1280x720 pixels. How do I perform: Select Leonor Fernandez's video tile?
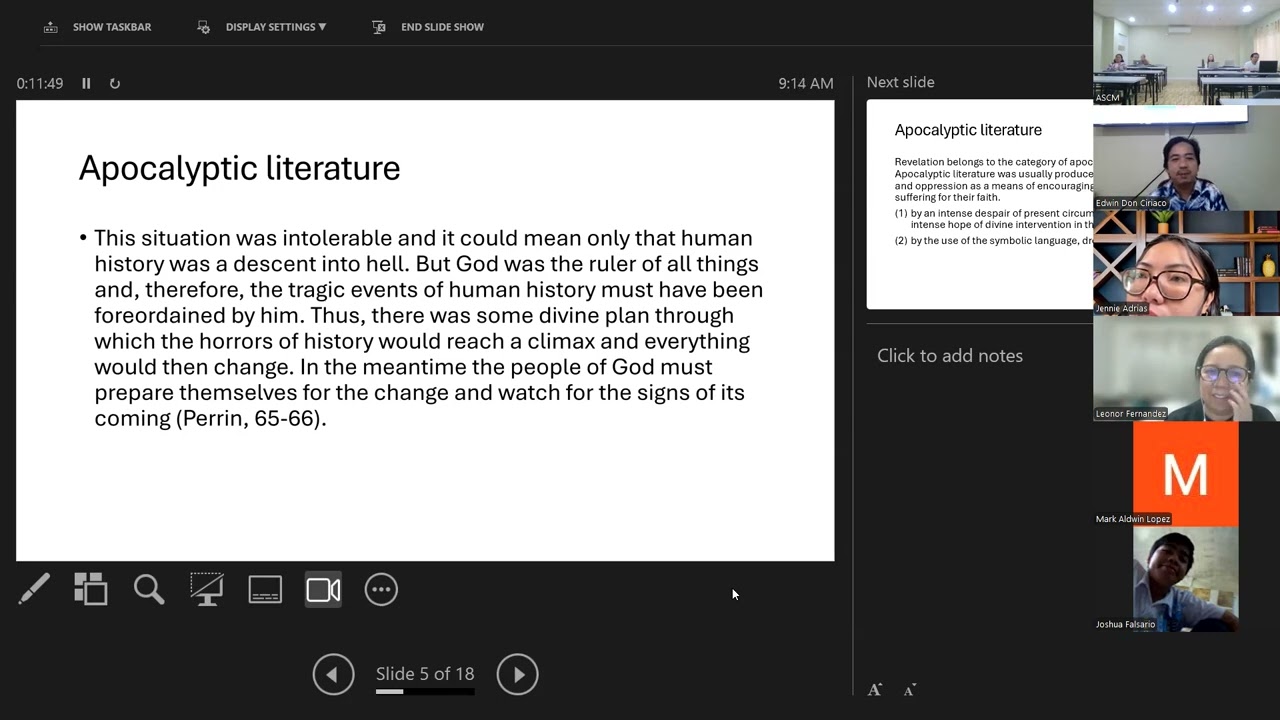1186,368
